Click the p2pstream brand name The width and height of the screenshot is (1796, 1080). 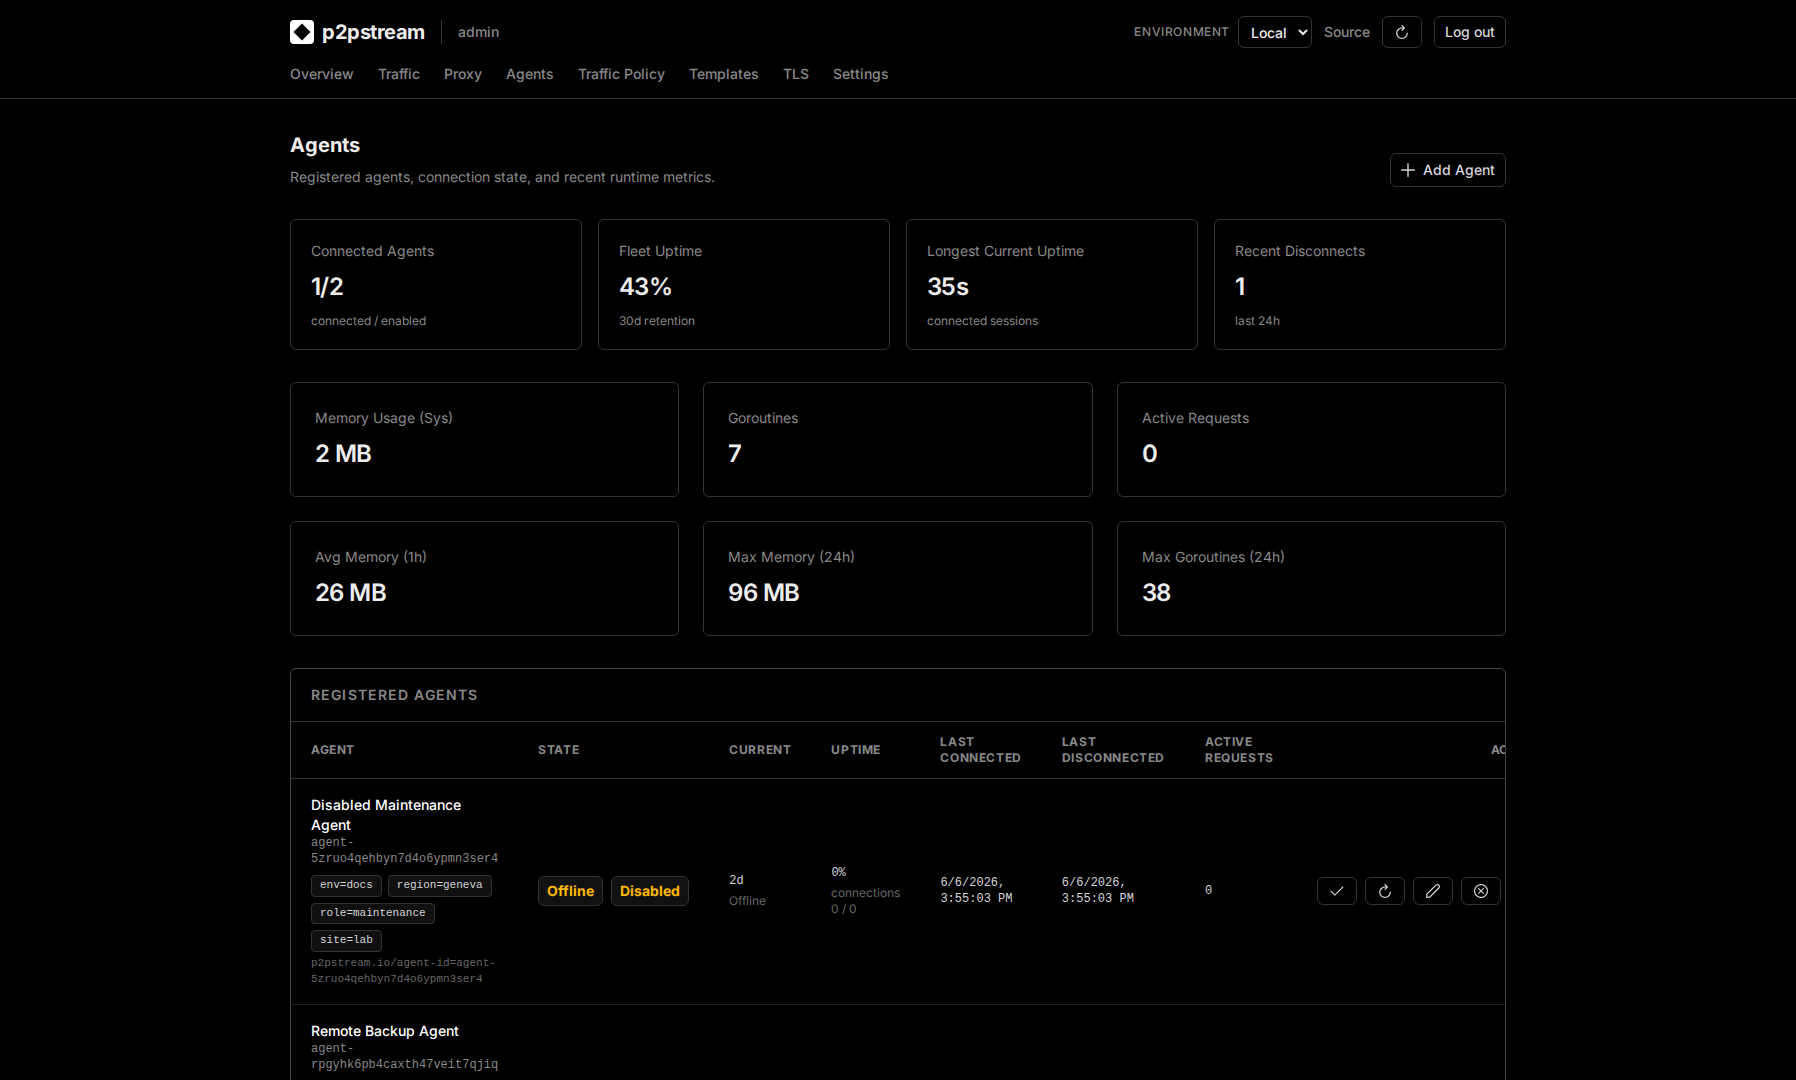pyautogui.click(x=373, y=32)
